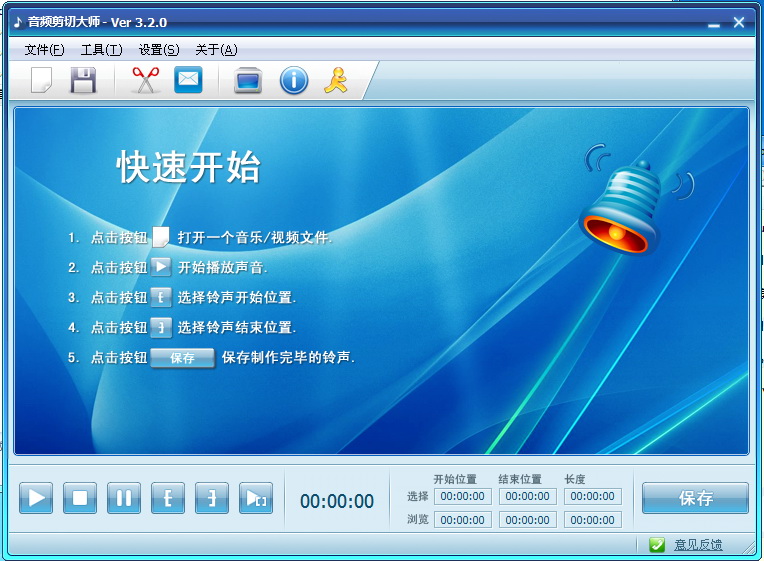Click the red scissors cut icon
This screenshot has width=764, height=561.
tap(146, 80)
